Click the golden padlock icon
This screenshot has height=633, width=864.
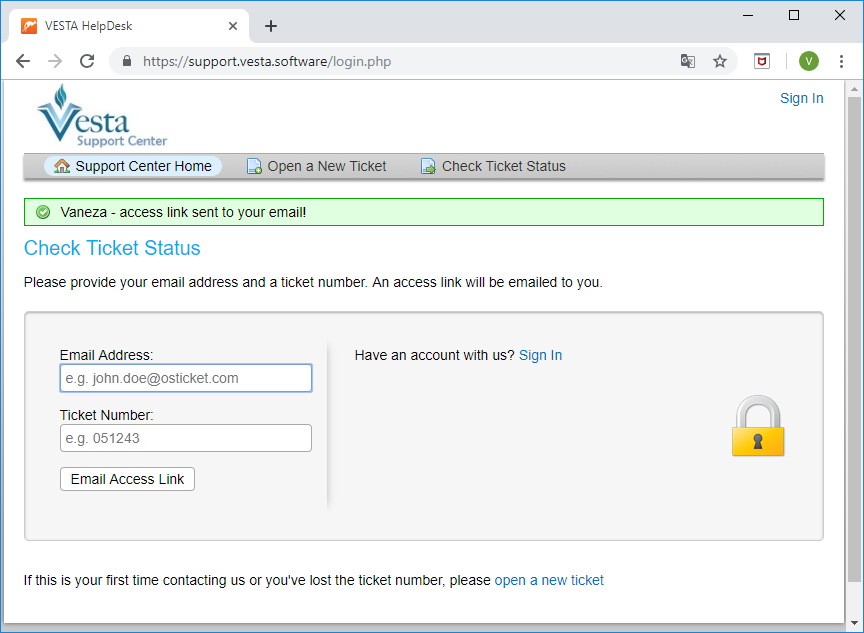coord(757,427)
